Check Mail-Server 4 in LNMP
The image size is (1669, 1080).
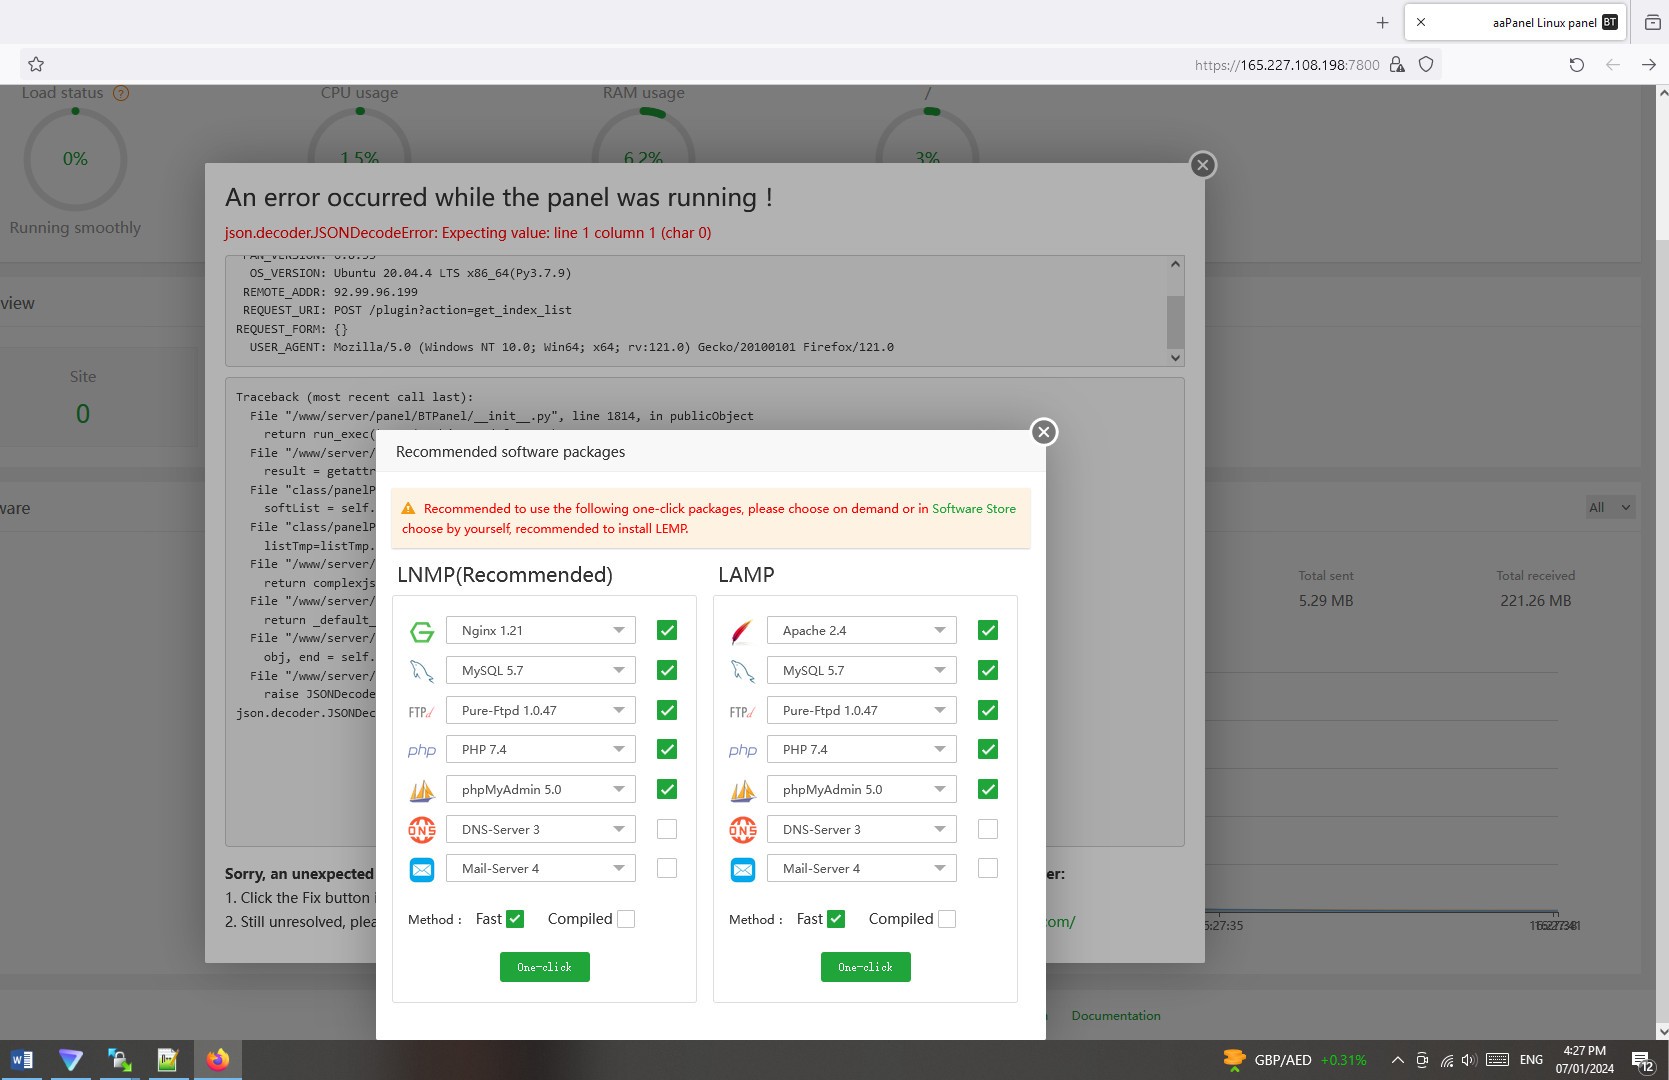click(667, 868)
